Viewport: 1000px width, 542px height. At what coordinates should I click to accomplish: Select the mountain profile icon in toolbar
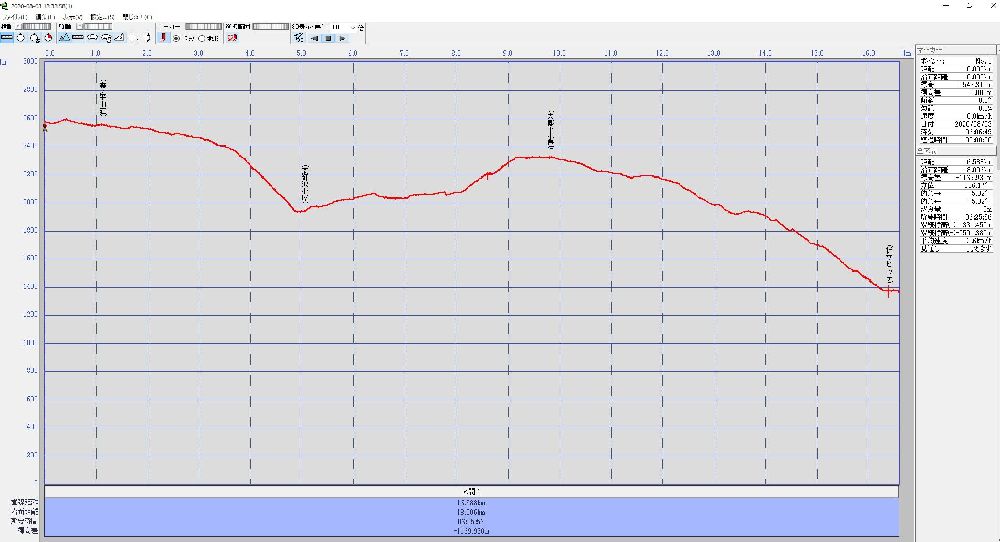click(64, 38)
